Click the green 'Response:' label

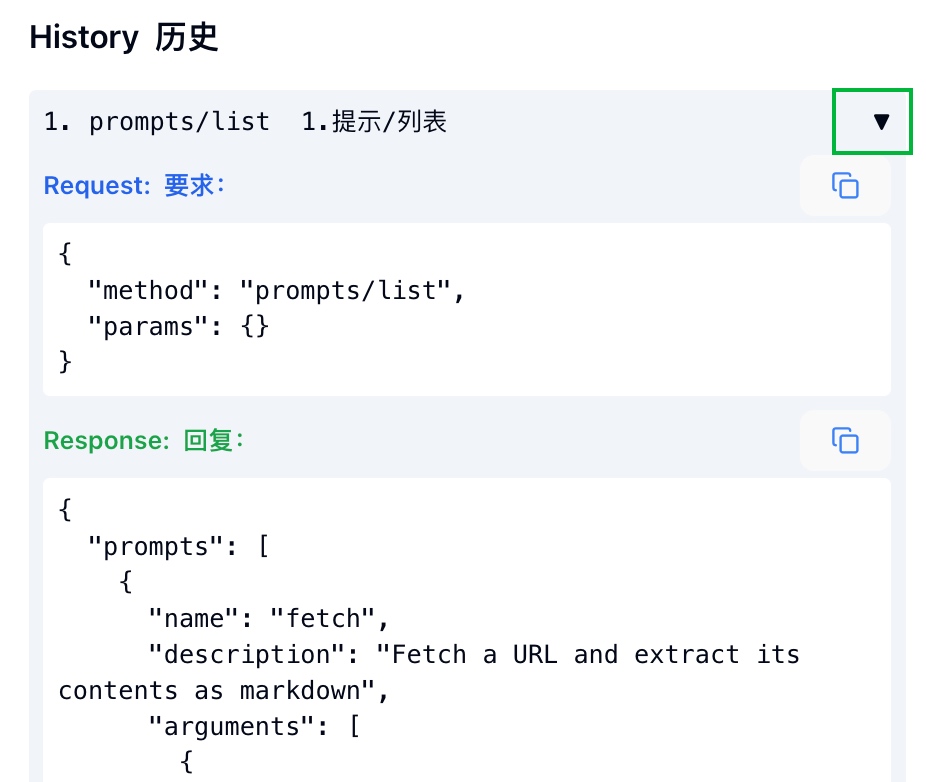tap(107, 441)
